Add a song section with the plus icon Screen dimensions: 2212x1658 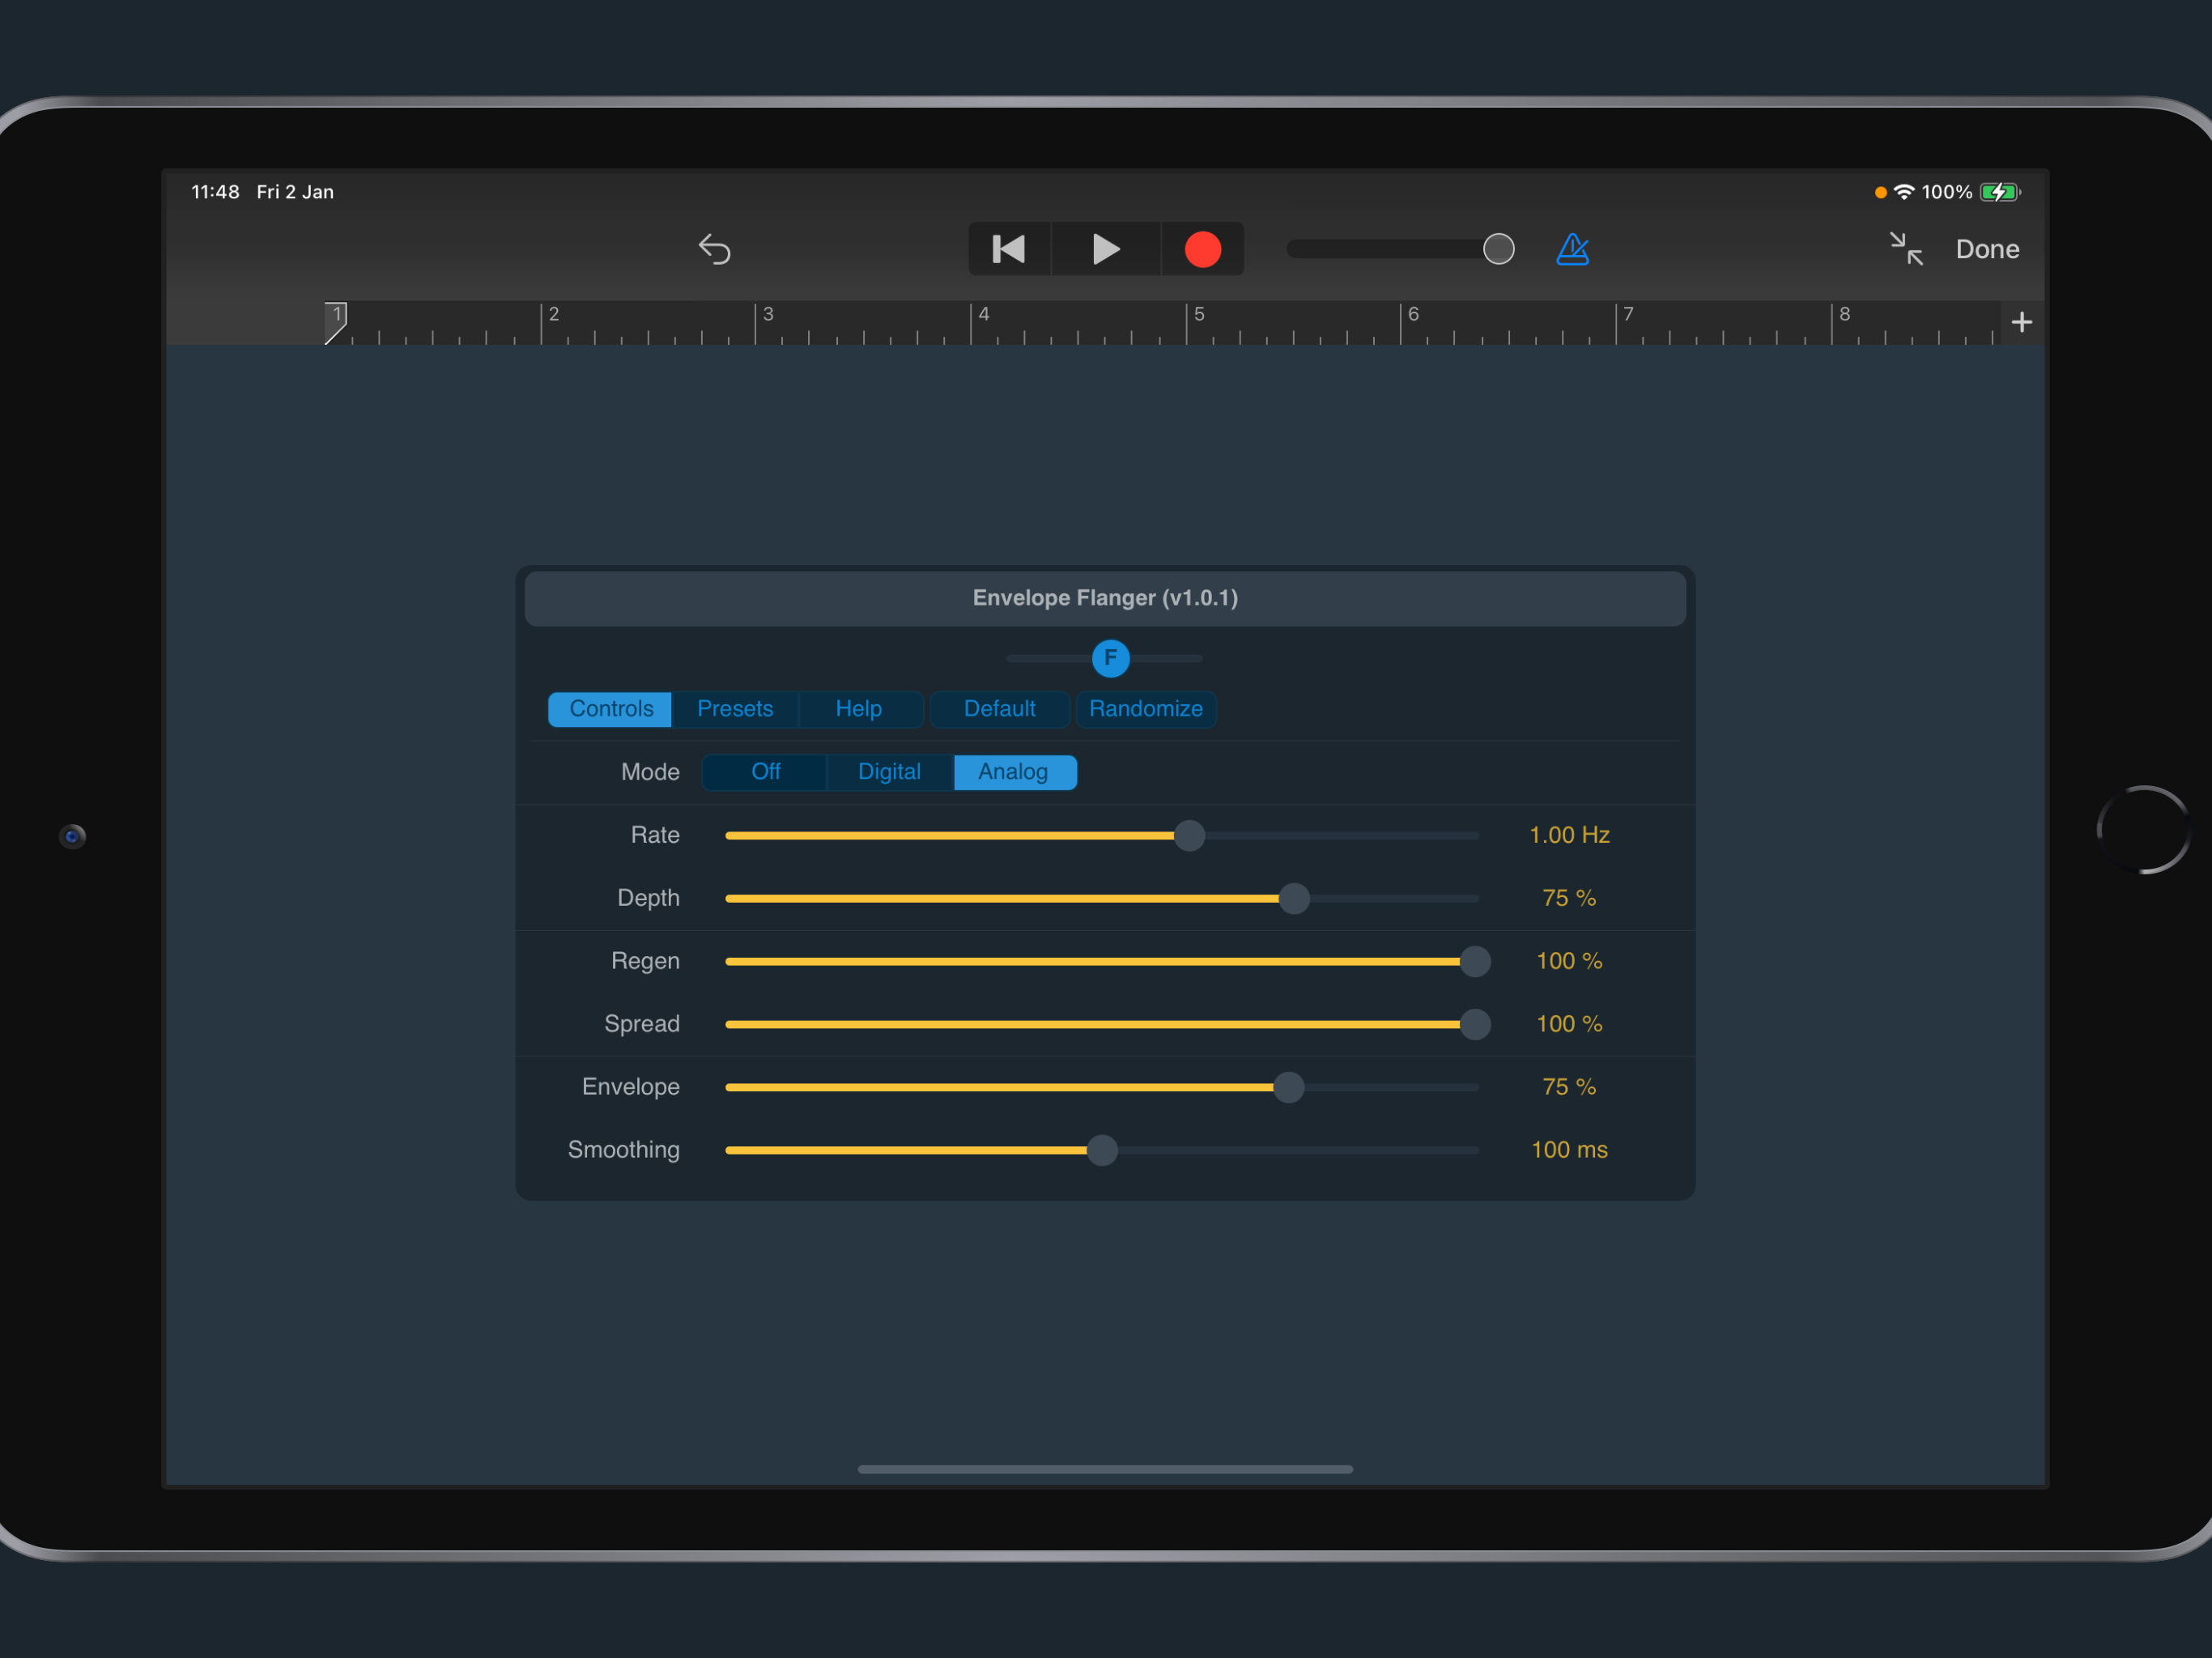point(2021,322)
